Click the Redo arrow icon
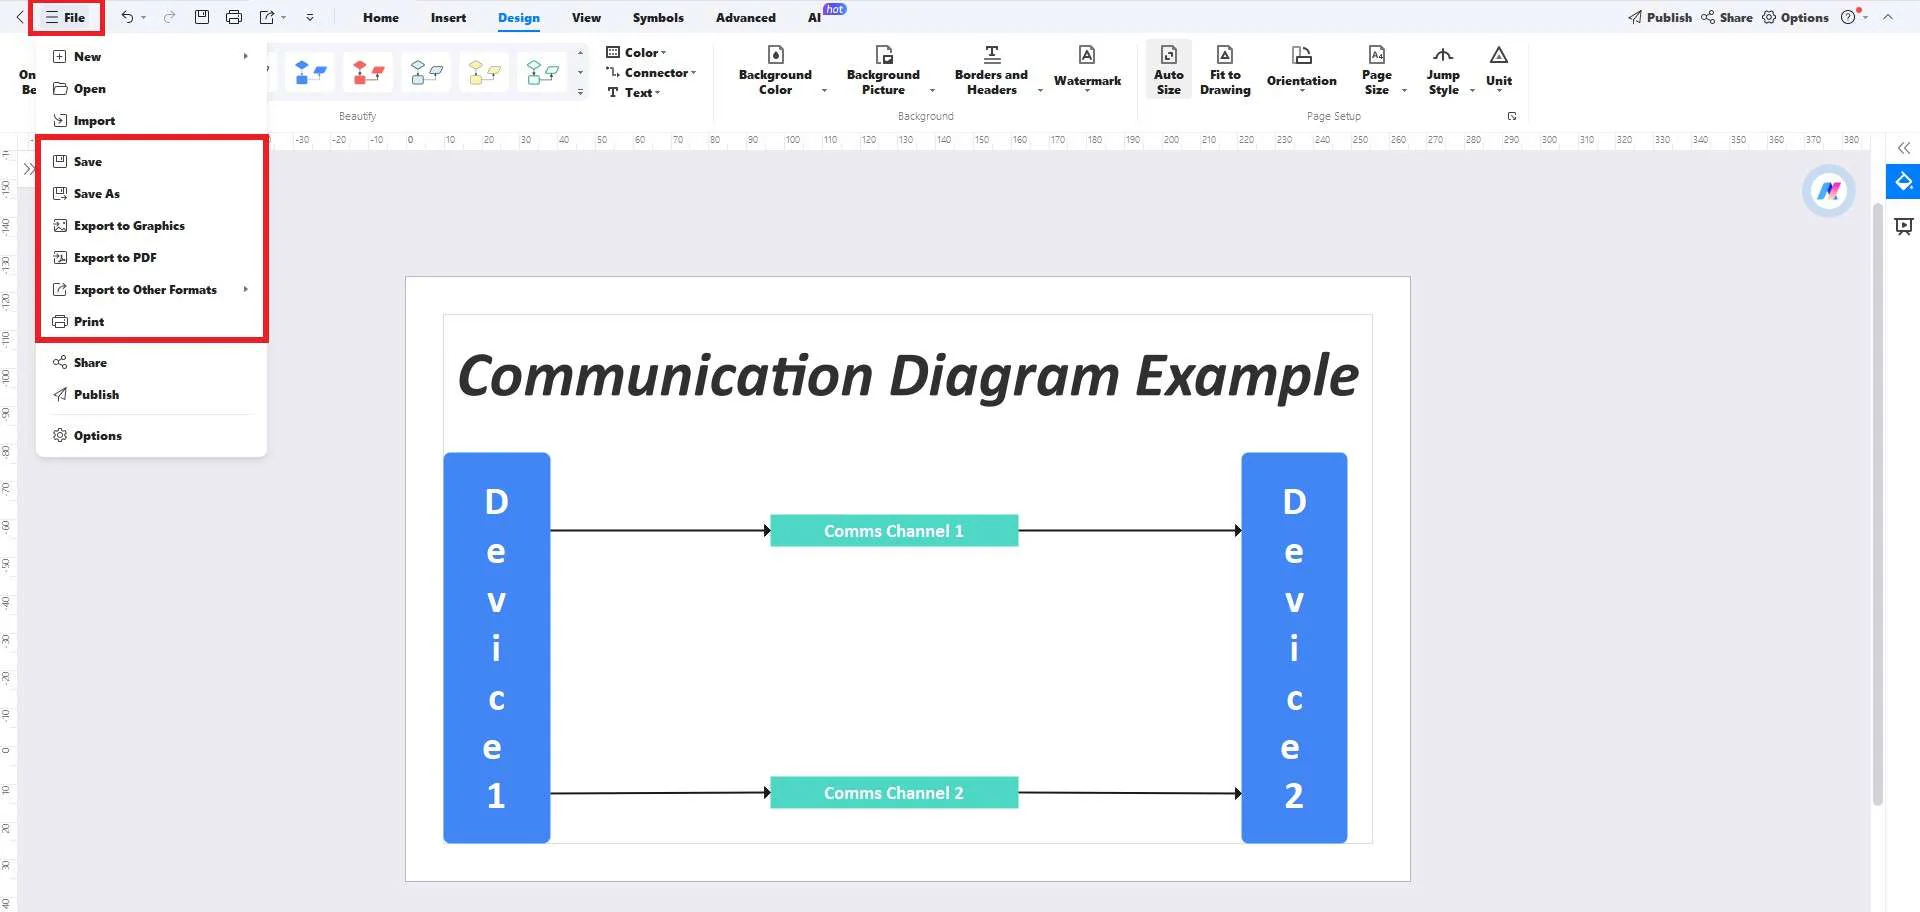This screenshot has height=912, width=1920. tap(169, 17)
